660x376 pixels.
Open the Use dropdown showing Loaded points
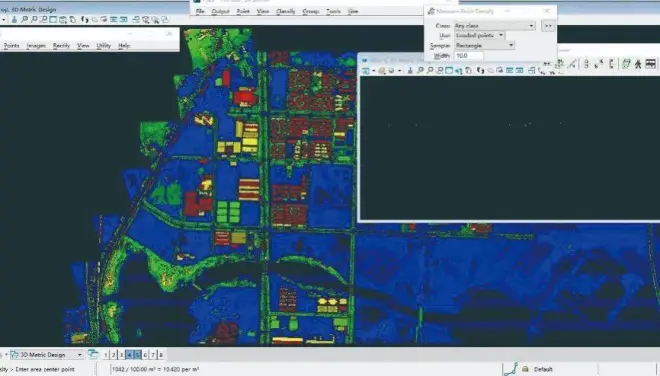(479, 35)
